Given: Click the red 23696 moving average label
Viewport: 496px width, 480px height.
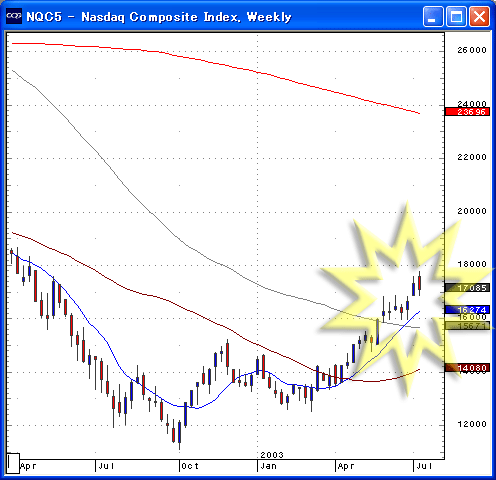Looking at the screenshot, I should point(467,112).
